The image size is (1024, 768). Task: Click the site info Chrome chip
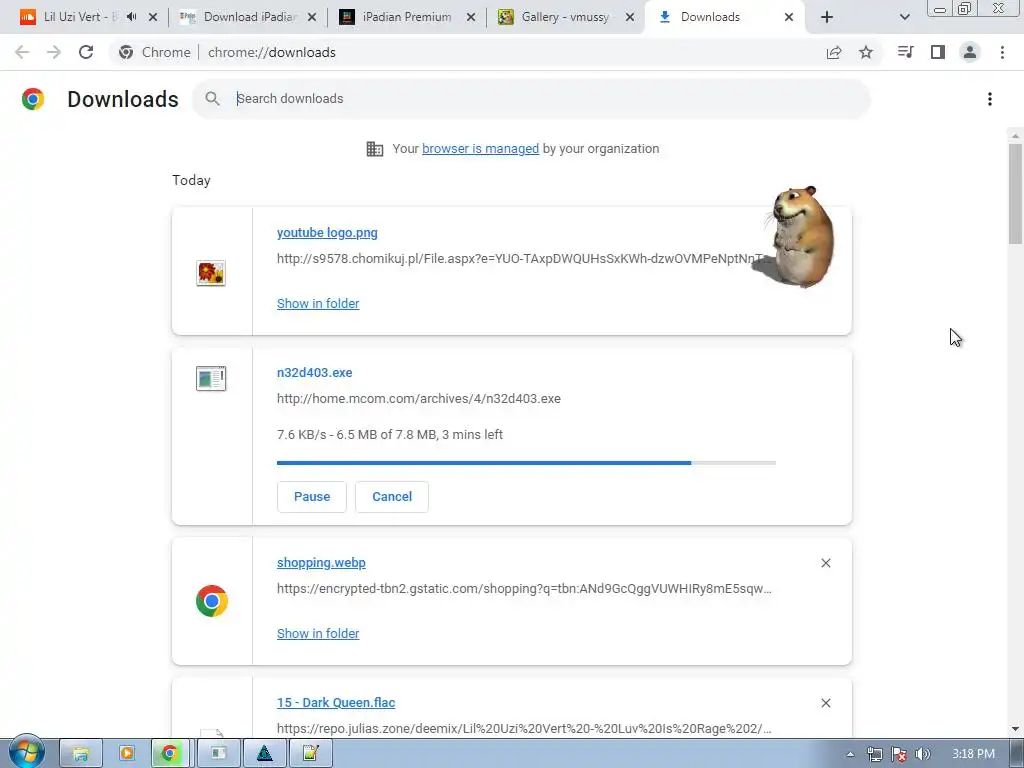tap(154, 52)
